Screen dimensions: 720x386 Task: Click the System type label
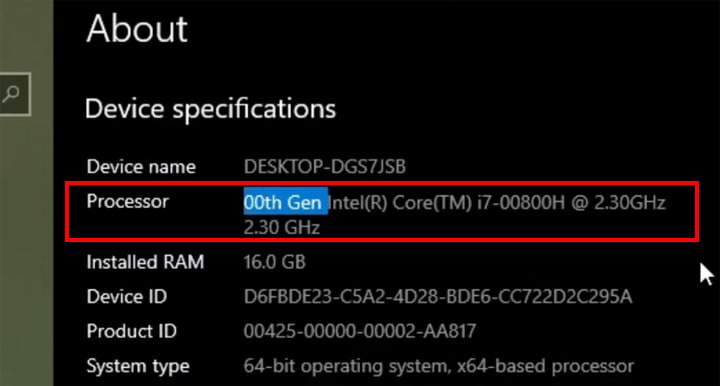click(138, 366)
